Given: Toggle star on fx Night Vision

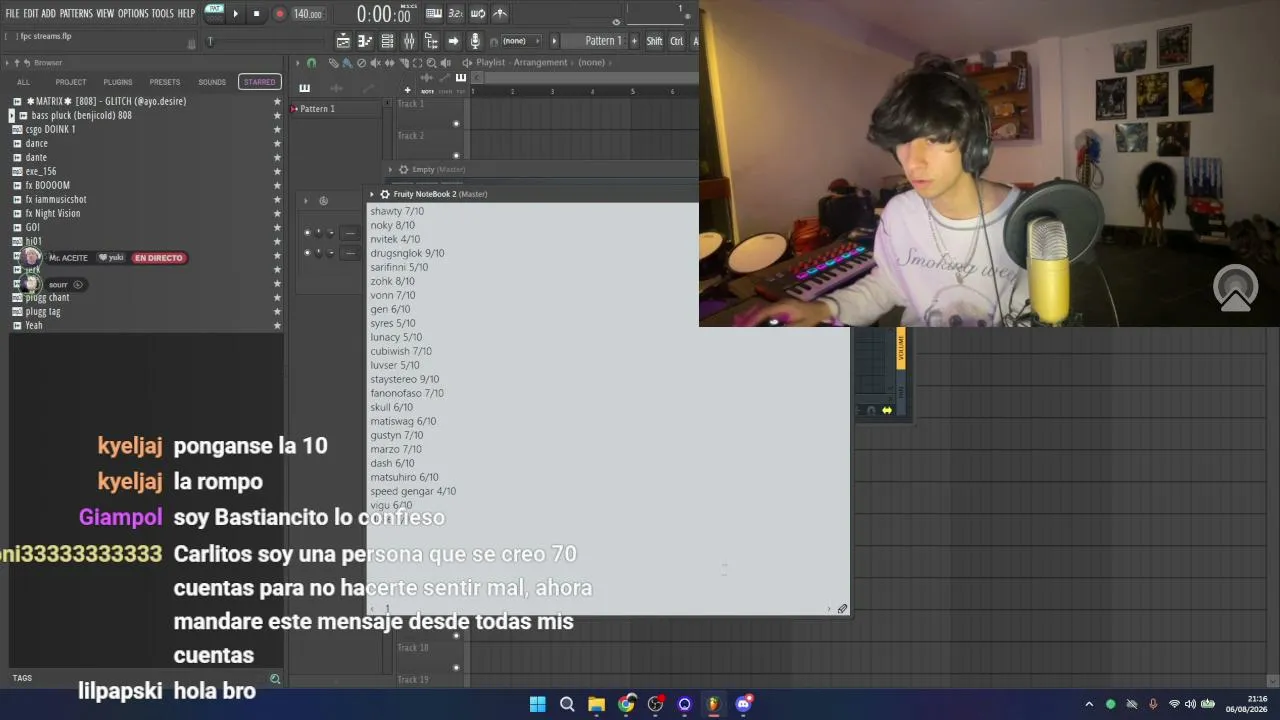Looking at the screenshot, I should (277, 213).
